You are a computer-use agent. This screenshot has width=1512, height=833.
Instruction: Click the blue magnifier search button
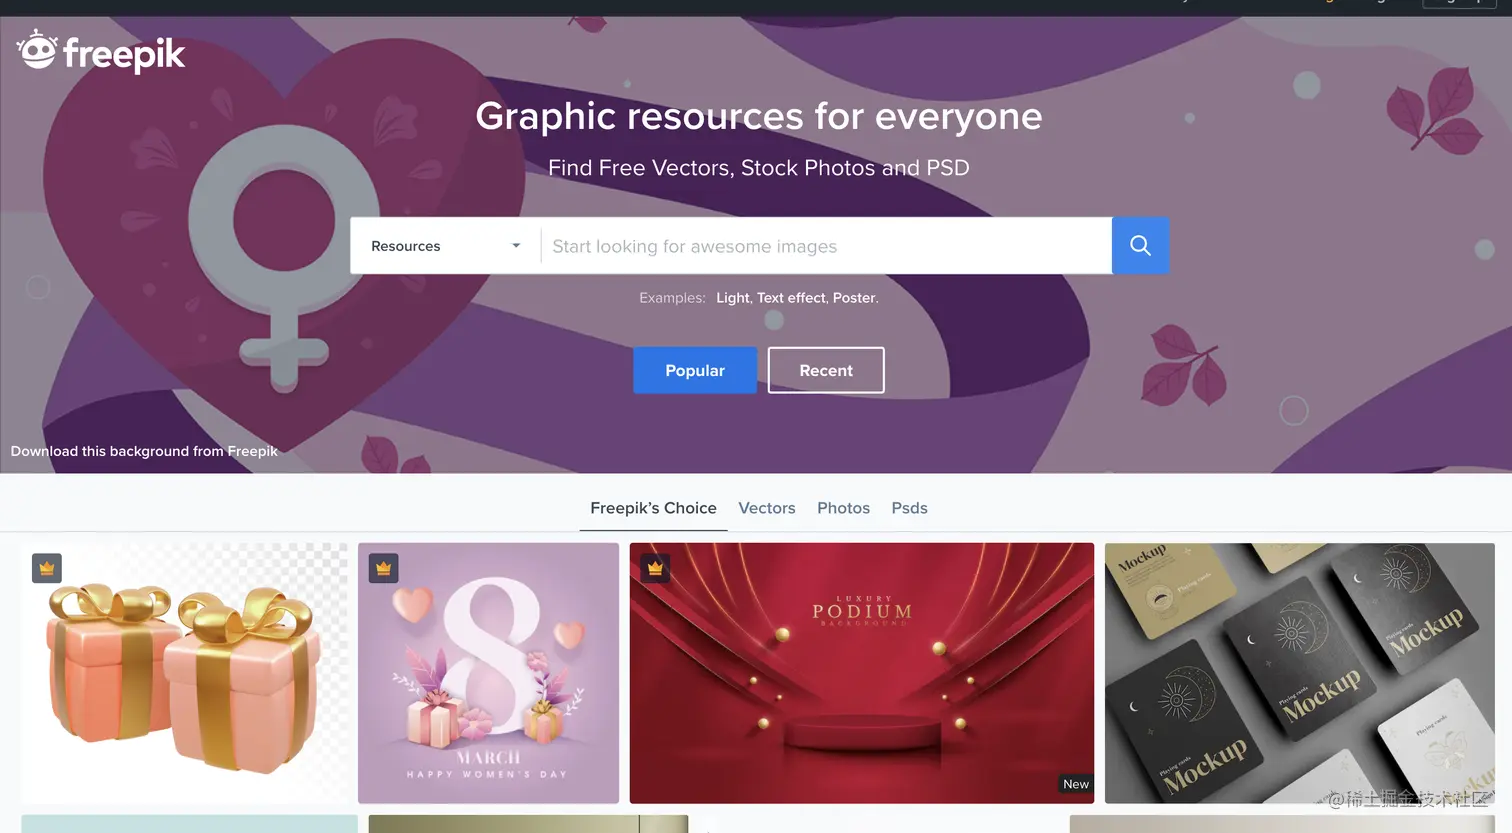(x=1140, y=246)
